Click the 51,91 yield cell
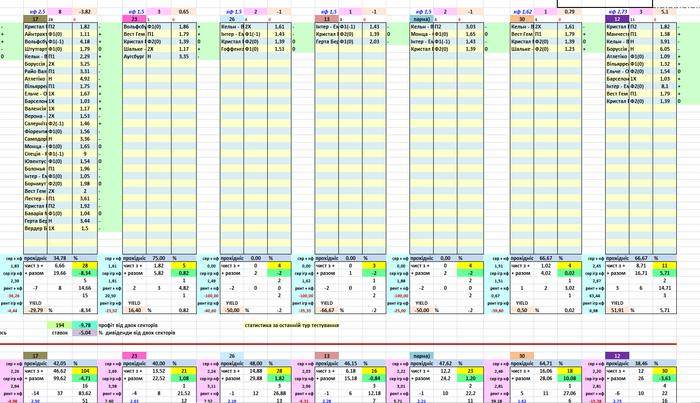Screen dimensions: 700x403 click(617, 310)
